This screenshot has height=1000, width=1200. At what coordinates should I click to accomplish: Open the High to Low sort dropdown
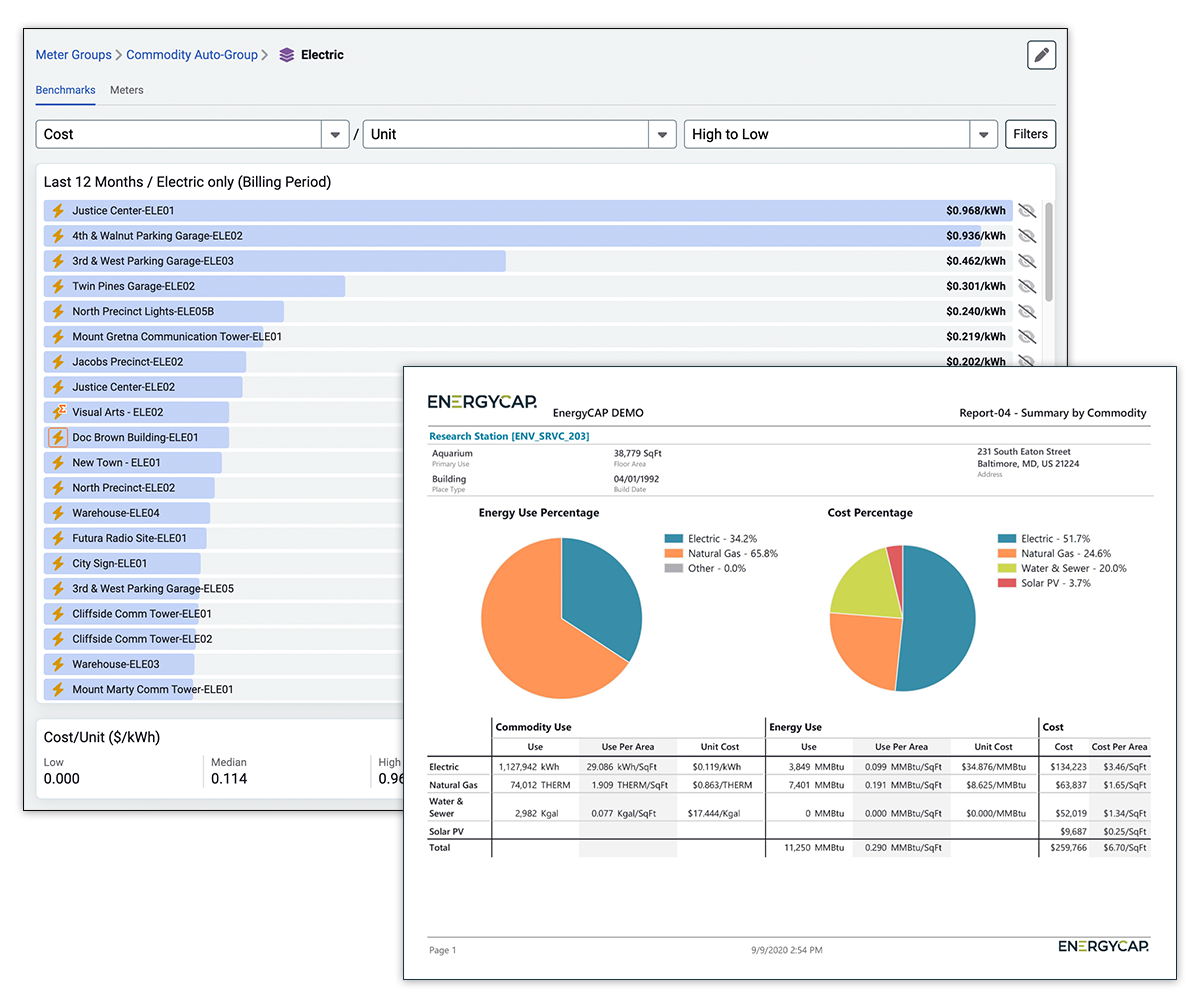(x=984, y=134)
